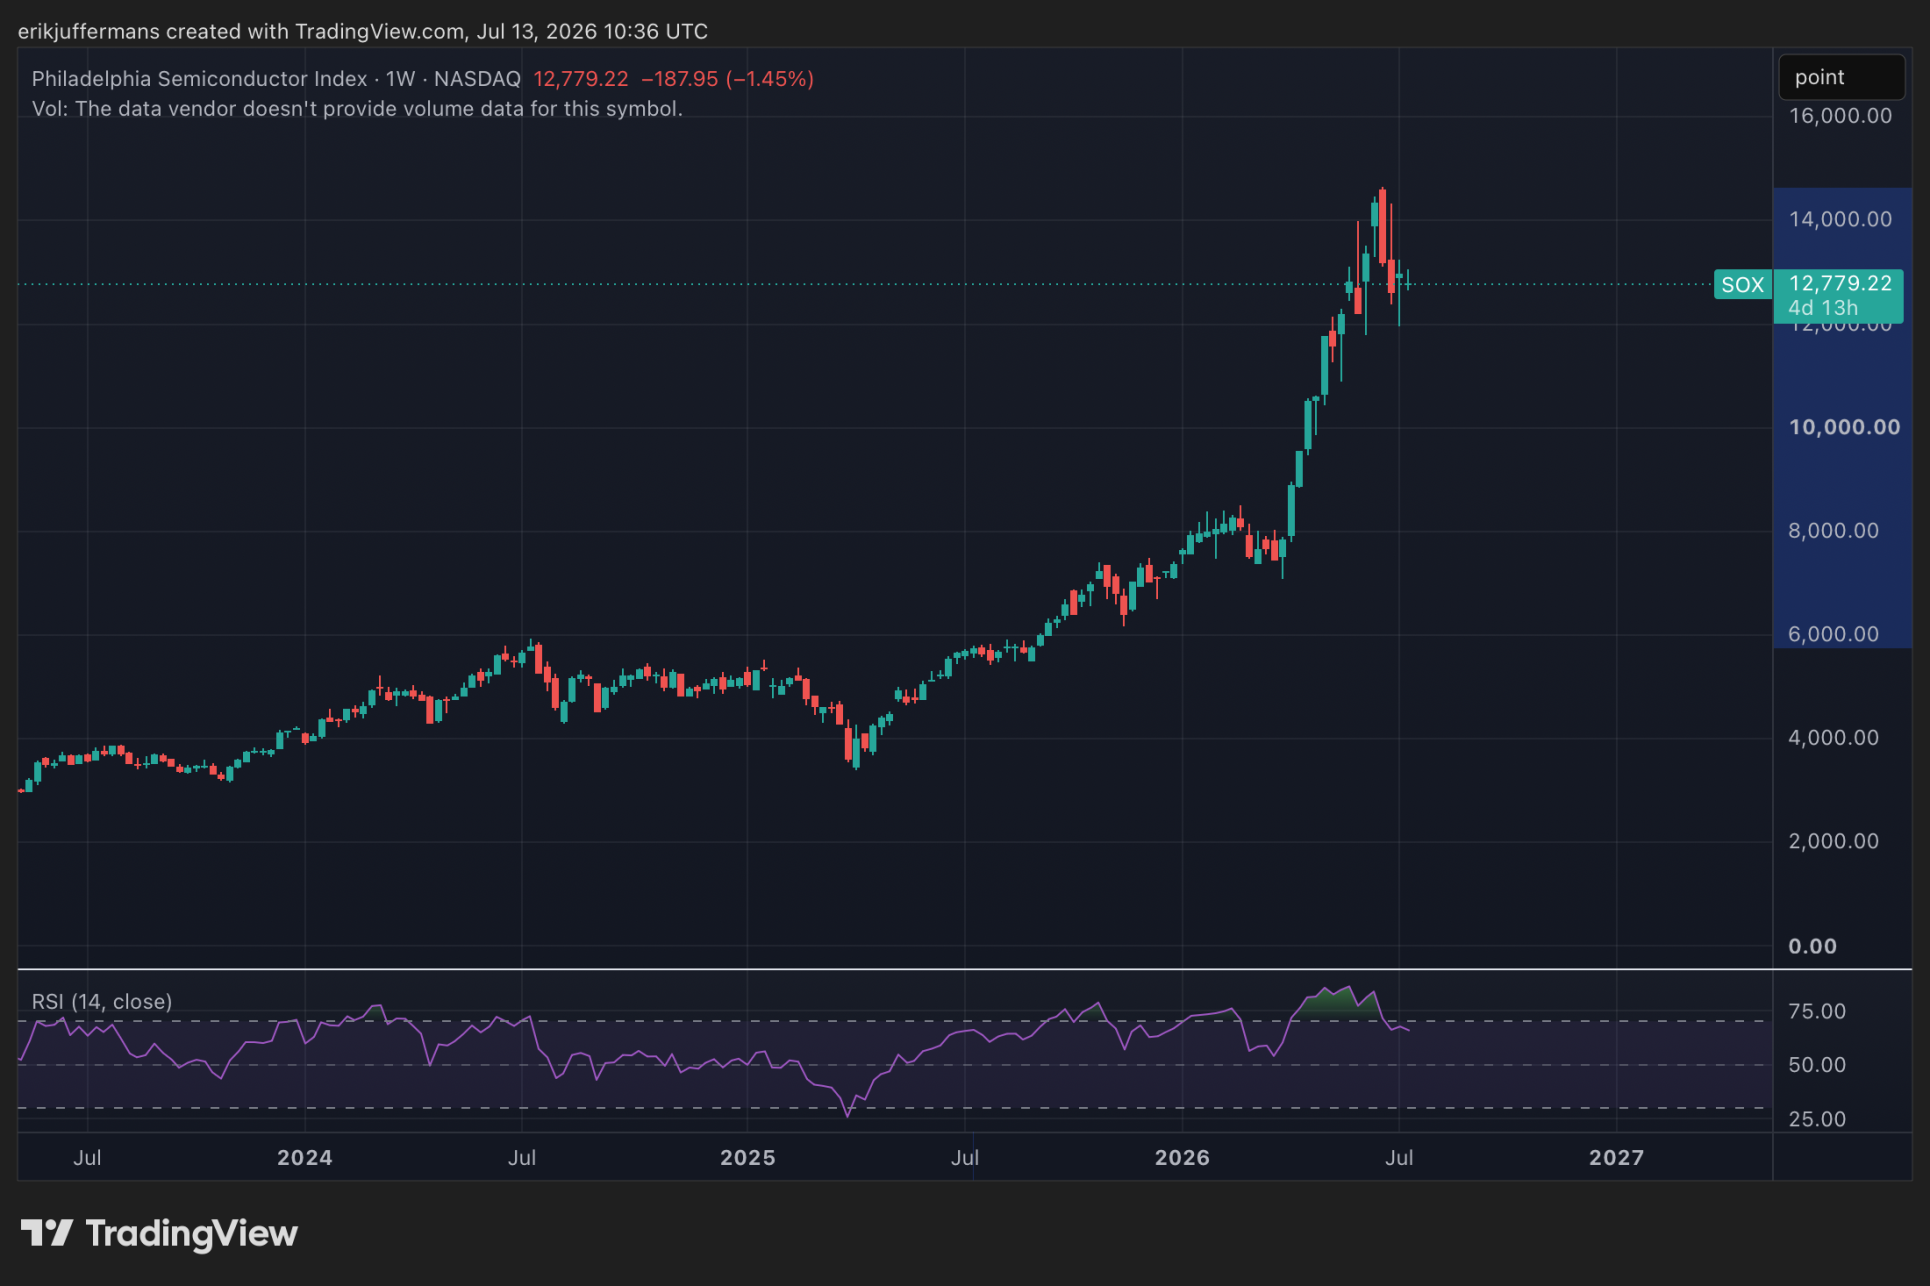Click the last price 12,779.22 in header
This screenshot has width=1930, height=1286.
coord(581,79)
